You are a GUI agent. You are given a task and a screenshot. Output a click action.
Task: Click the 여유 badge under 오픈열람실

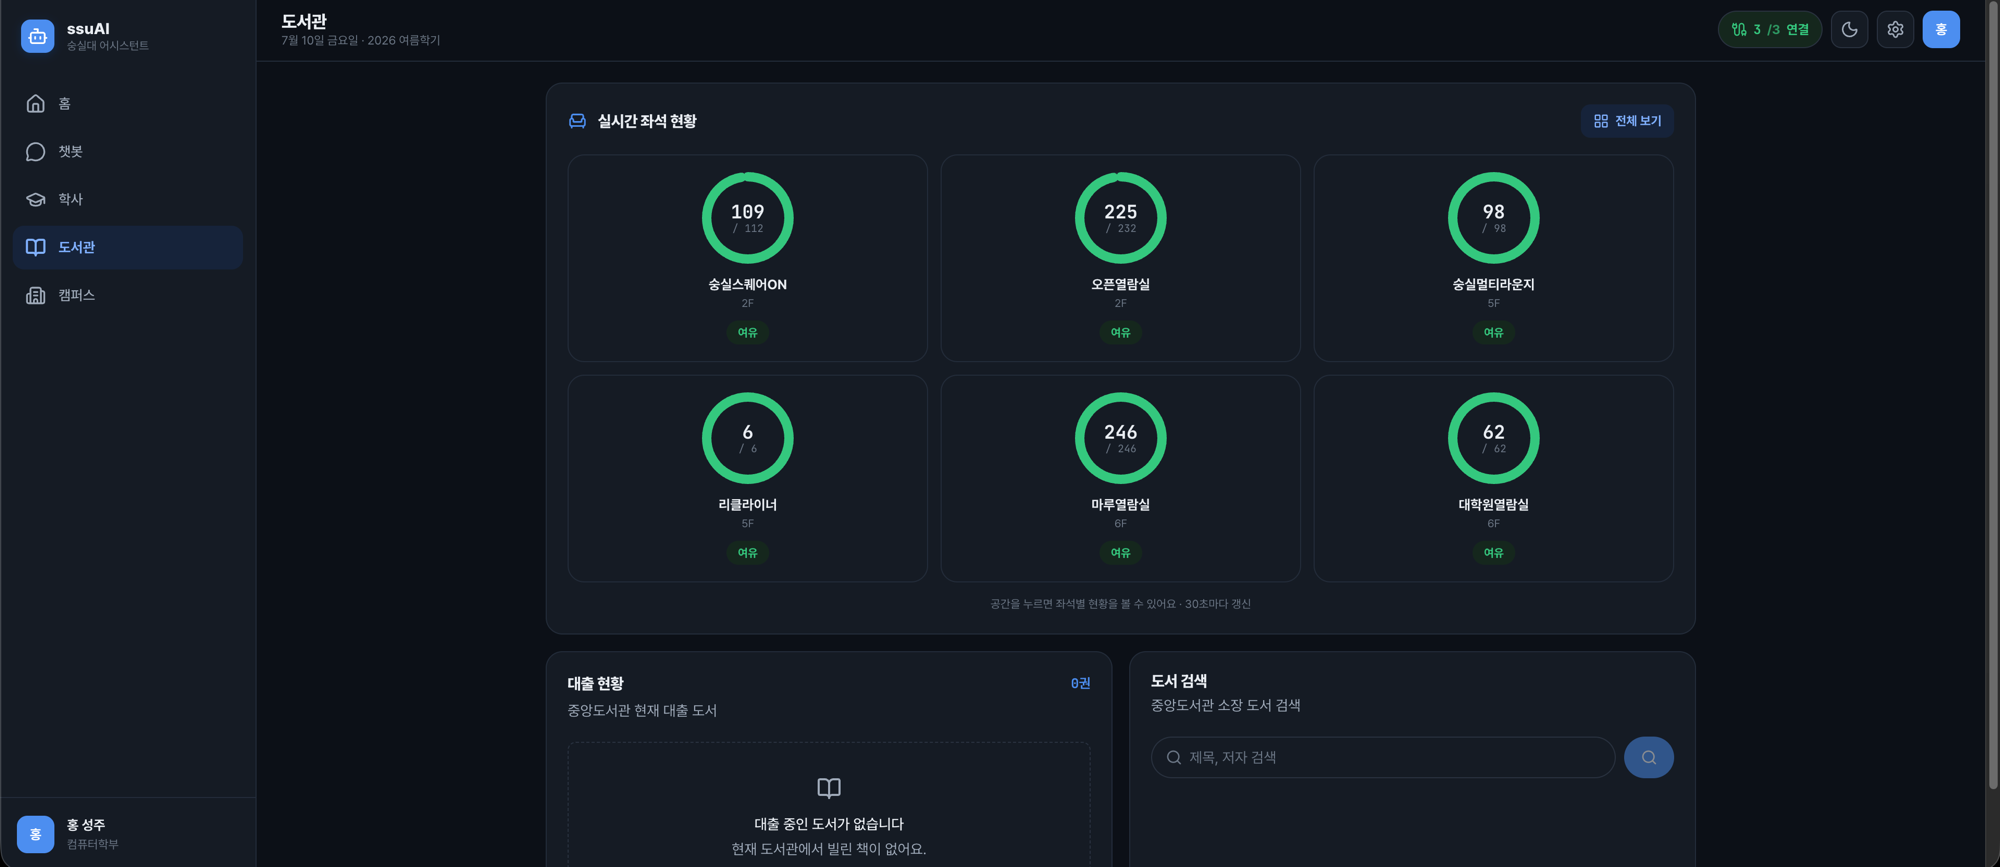coord(1120,333)
